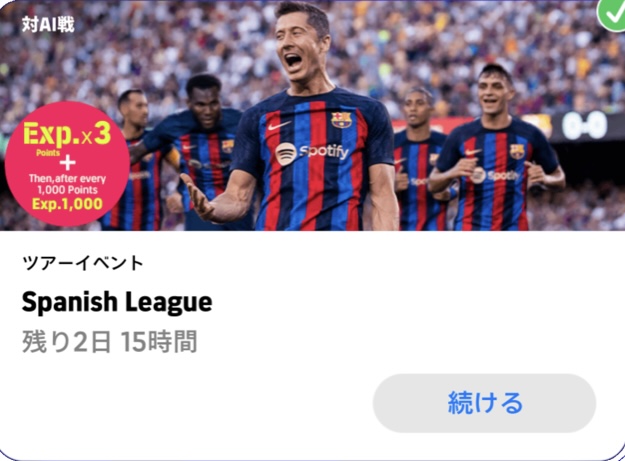Click the Spotify logo on right player's jersey
Screen dimensions: 625x461
(x=495, y=175)
